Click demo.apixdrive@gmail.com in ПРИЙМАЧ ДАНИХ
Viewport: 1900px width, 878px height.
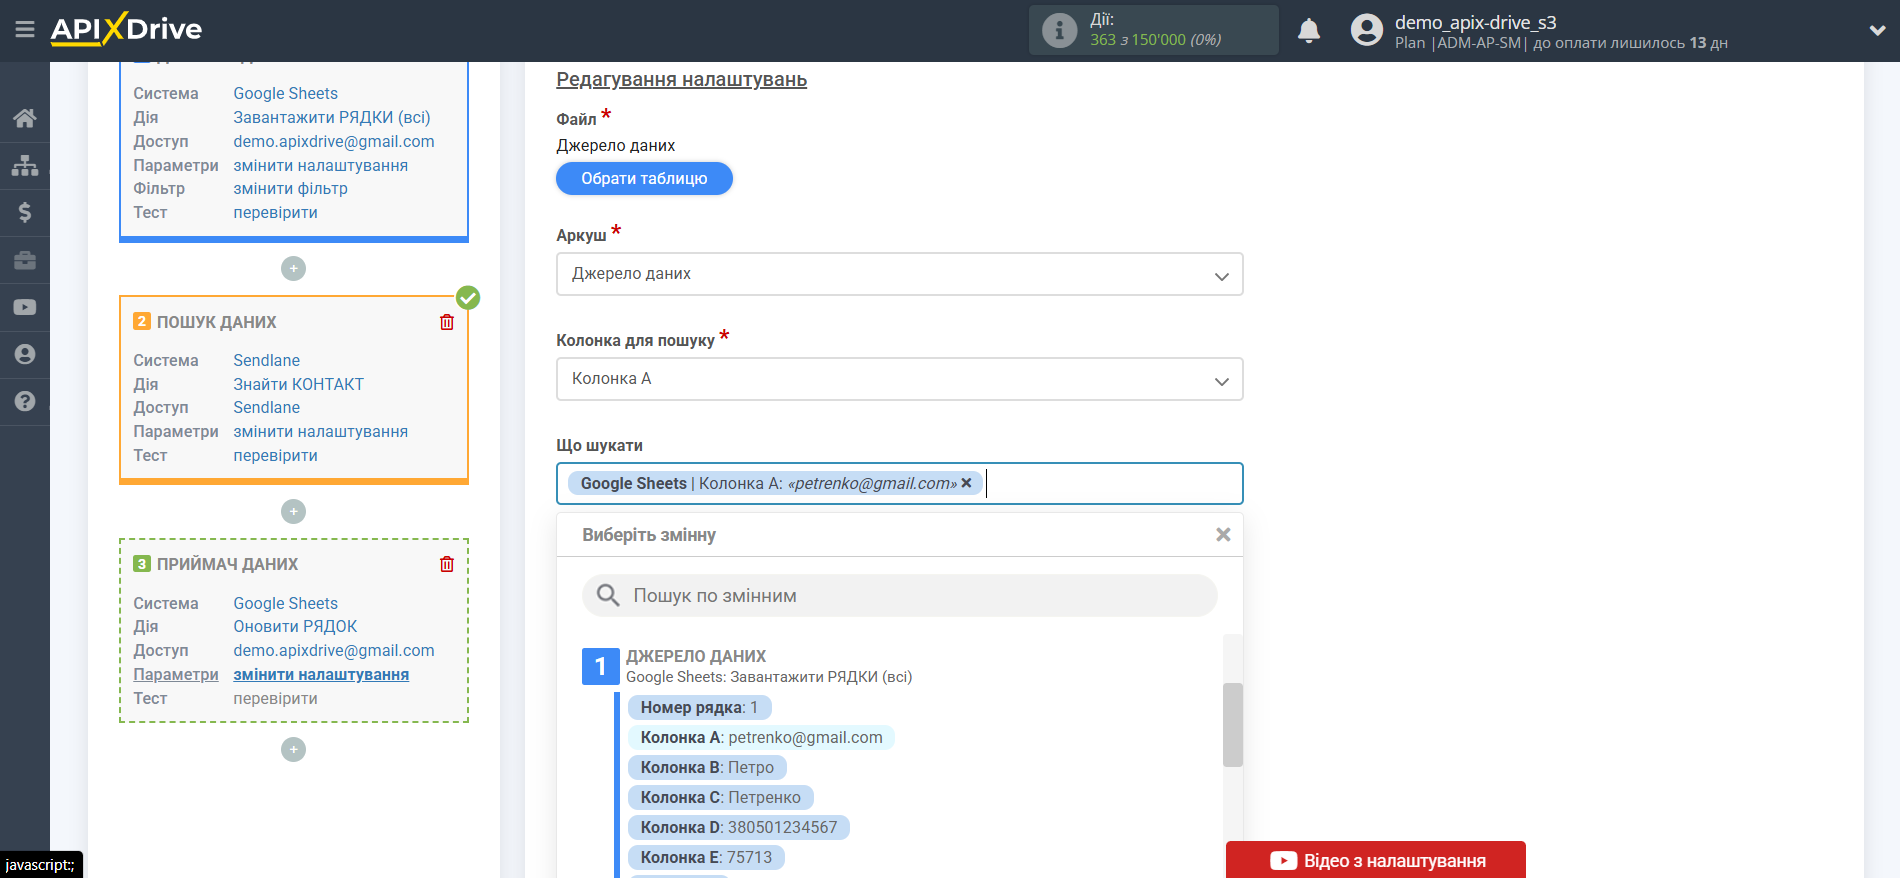click(334, 650)
